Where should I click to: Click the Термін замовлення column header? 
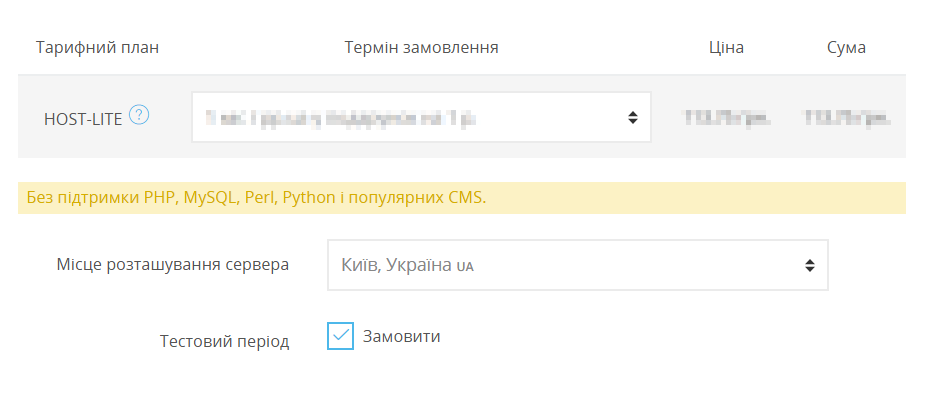point(422,47)
